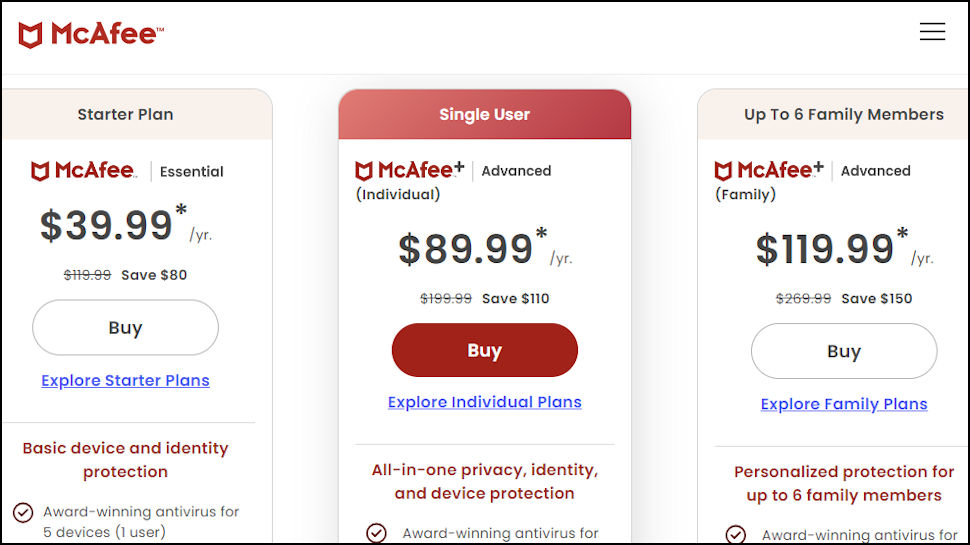970x545 pixels.
Task: Click the Single User antivirus checkmark icon
Action: [x=377, y=533]
